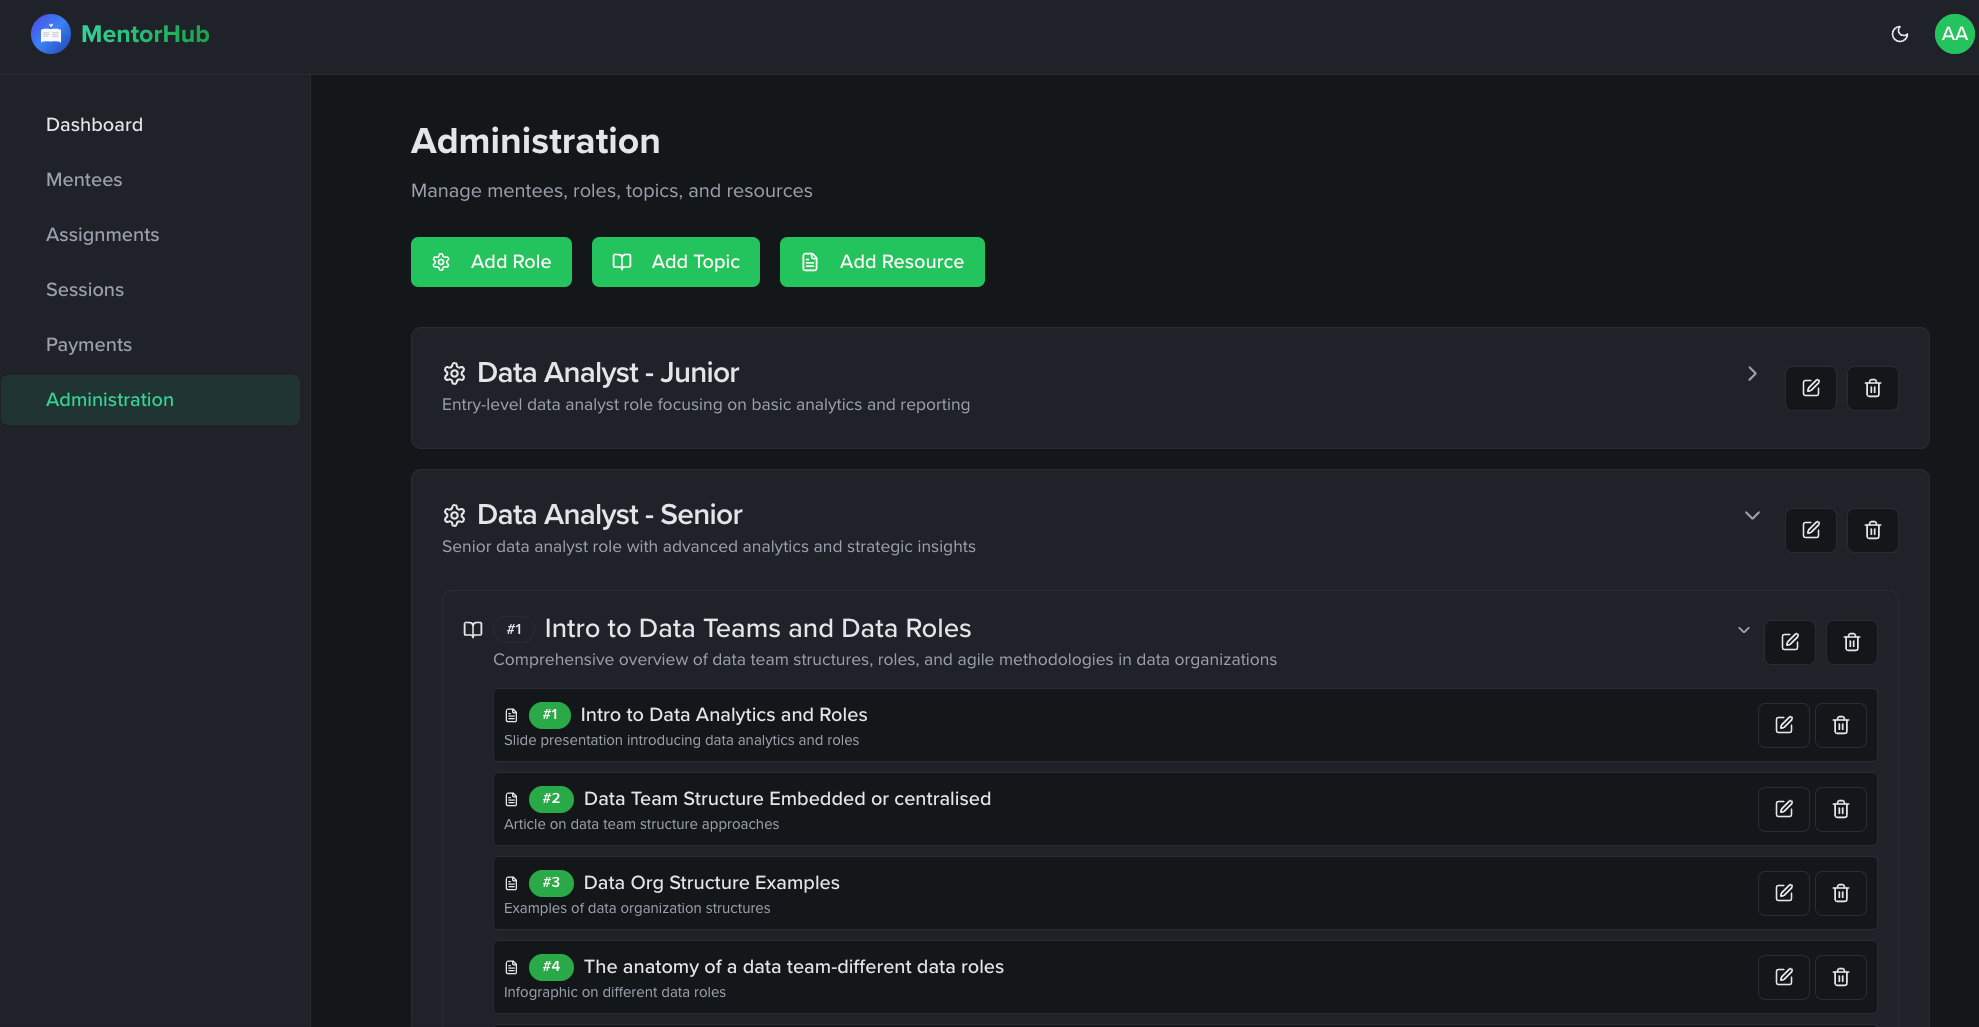Screen dimensions: 1979x1027
Task: Click the Add Role button
Action: [491, 262]
